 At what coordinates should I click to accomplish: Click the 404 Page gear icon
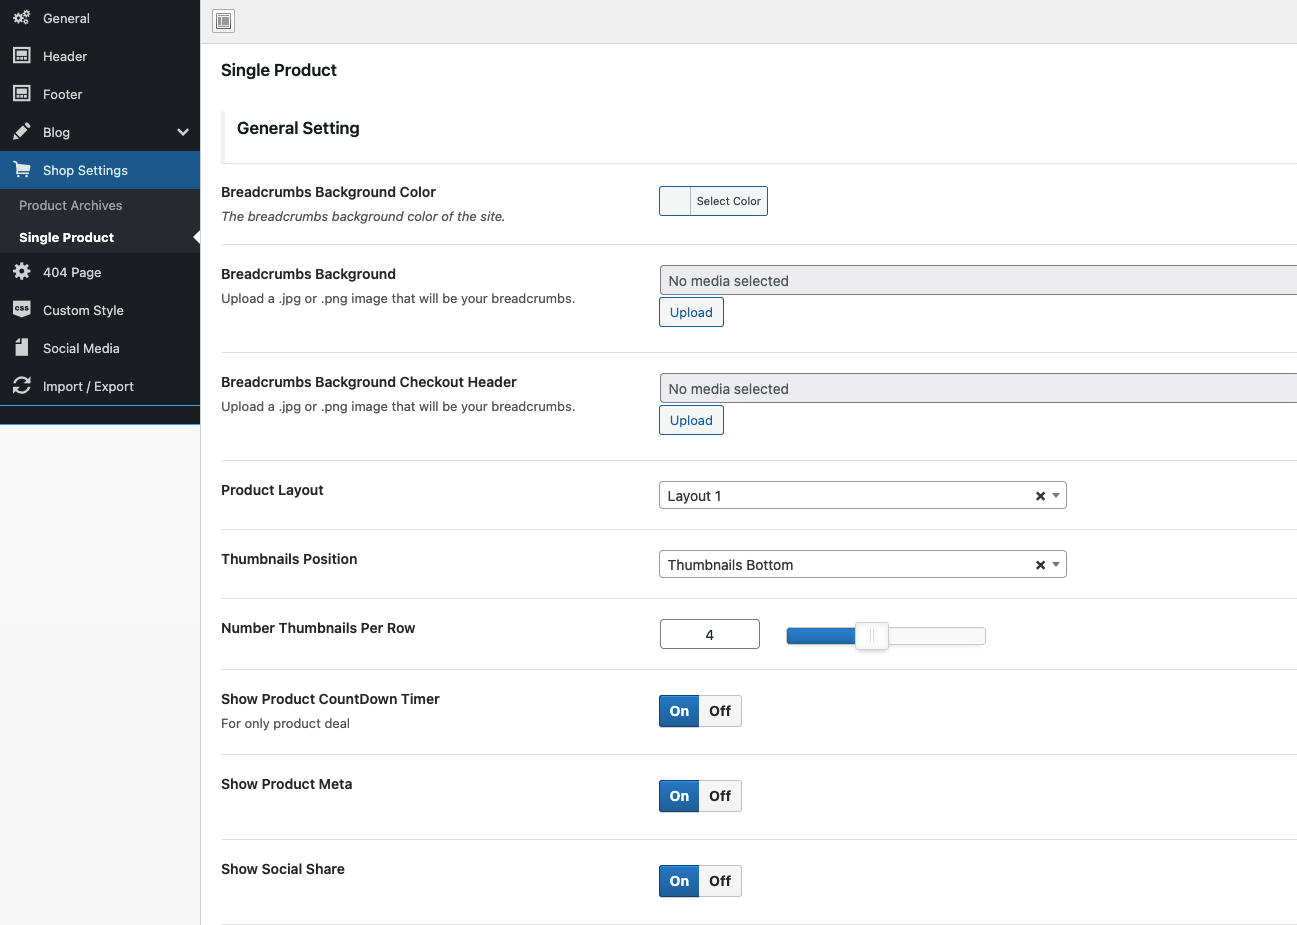(21, 272)
